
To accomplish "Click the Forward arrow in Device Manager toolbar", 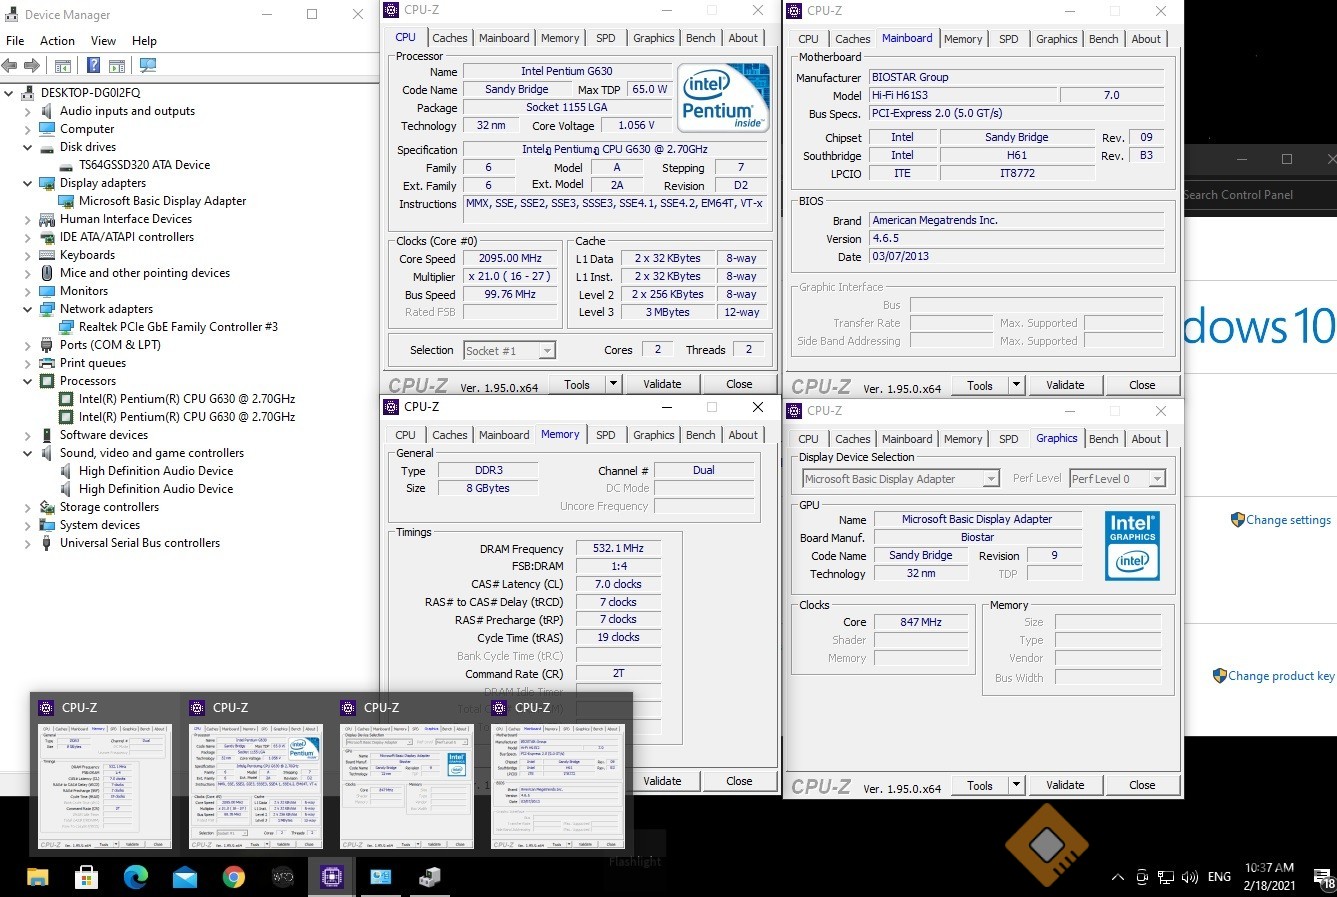I will pyautogui.click(x=32, y=66).
